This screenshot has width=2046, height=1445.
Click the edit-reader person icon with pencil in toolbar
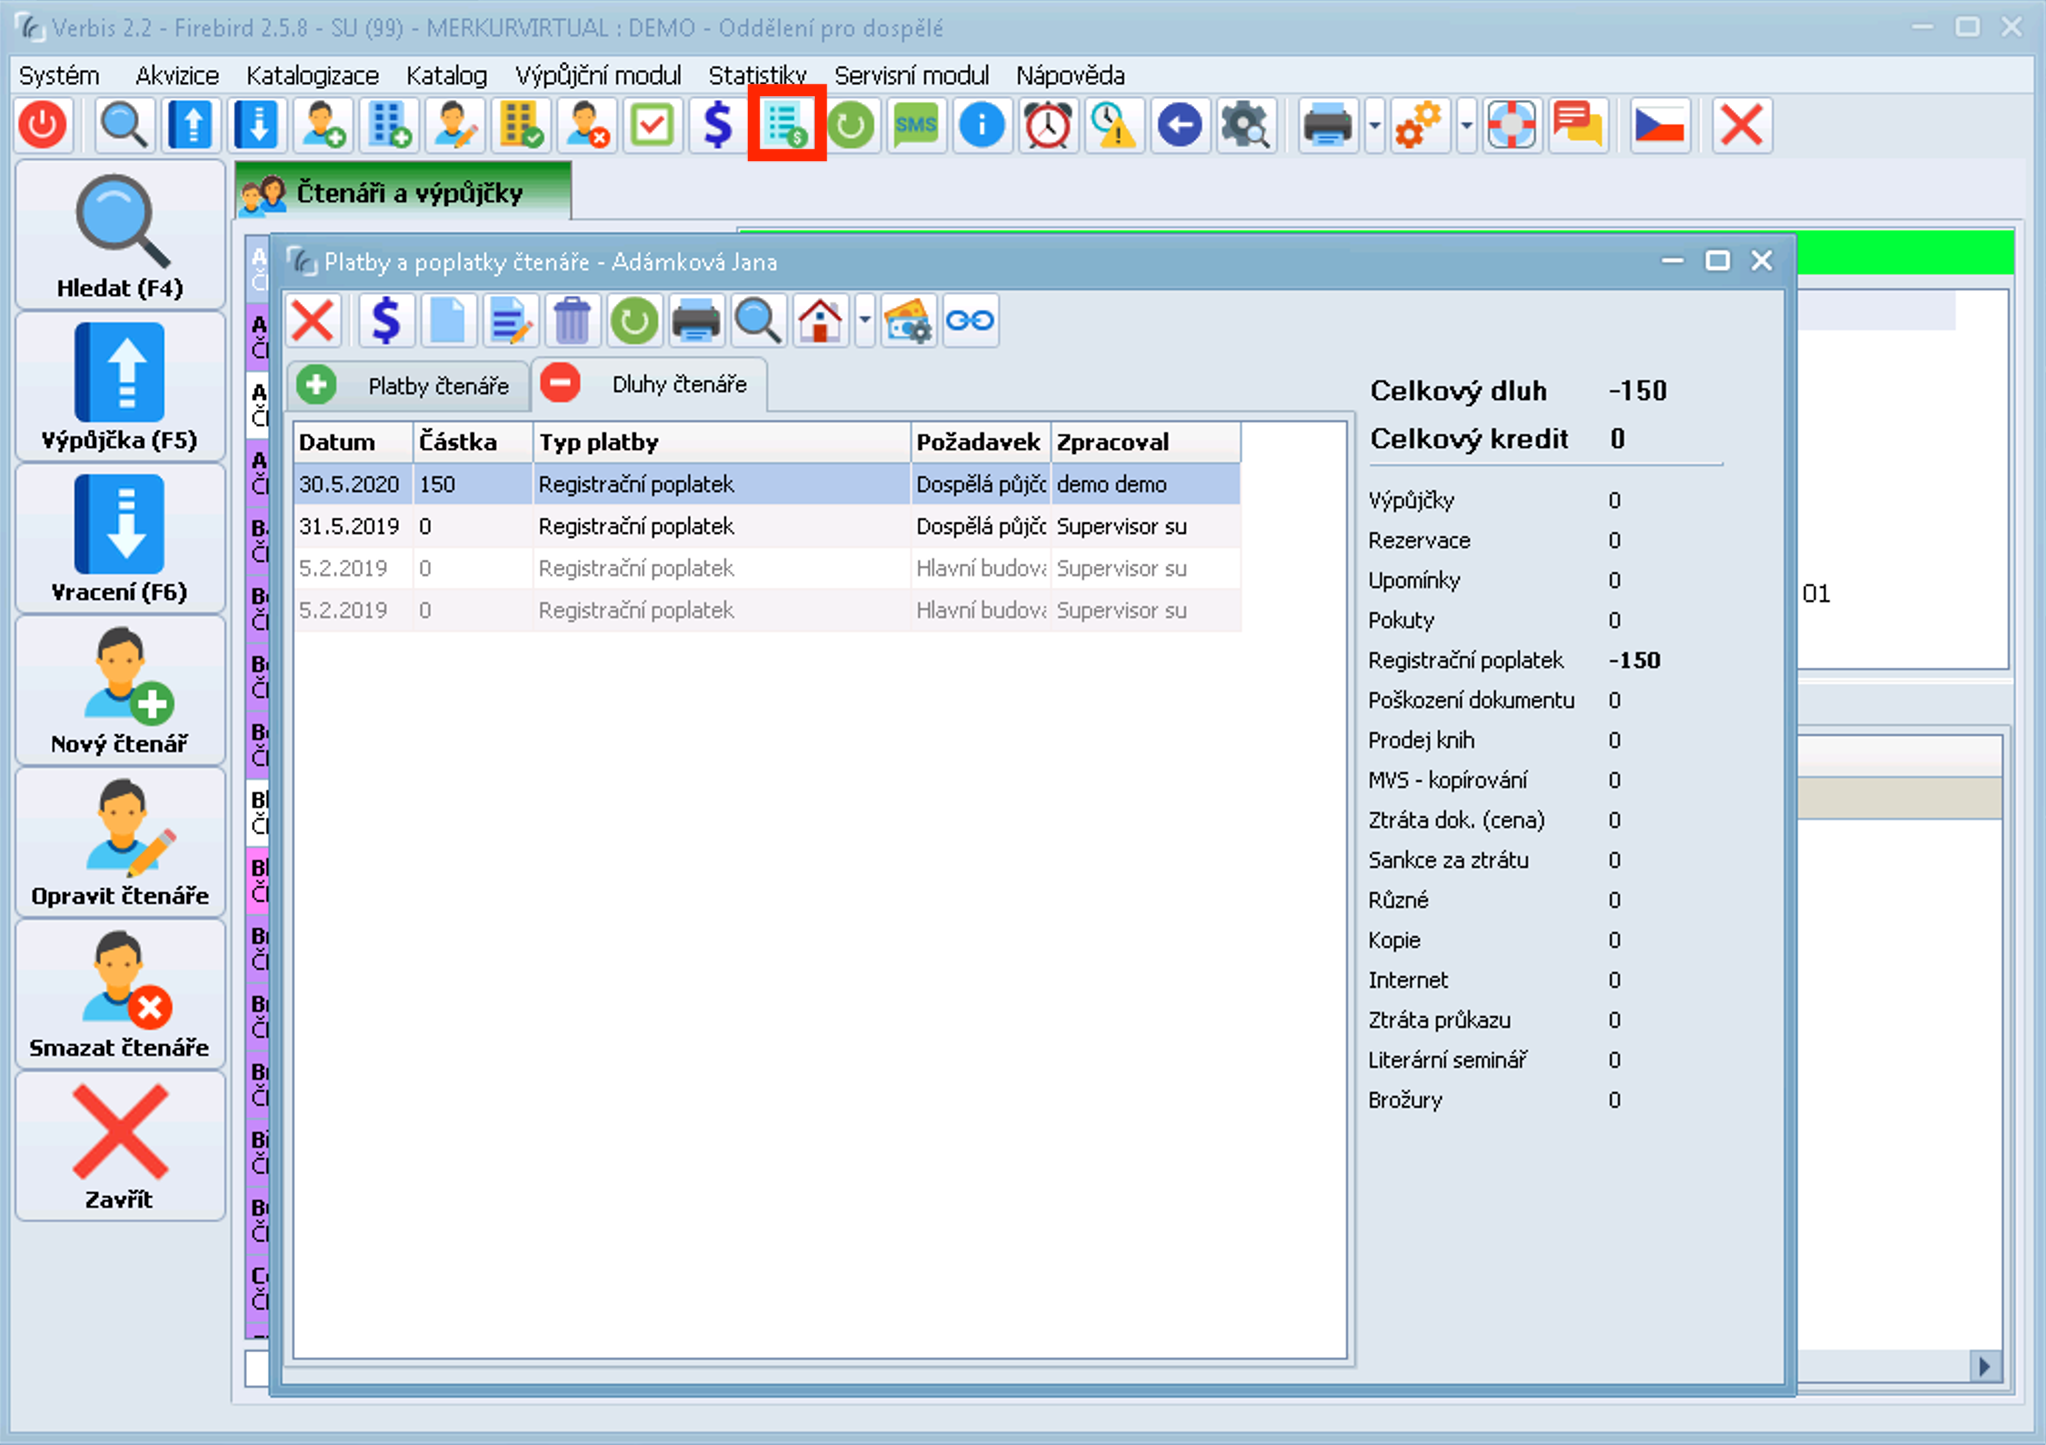[454, 126]
